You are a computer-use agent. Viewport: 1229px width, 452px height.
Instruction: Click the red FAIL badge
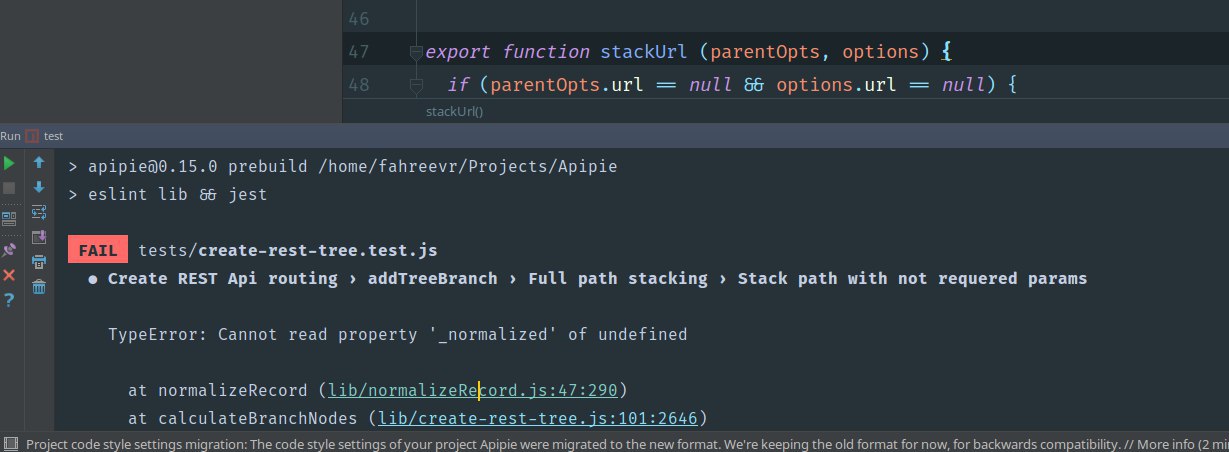point(98,250)
